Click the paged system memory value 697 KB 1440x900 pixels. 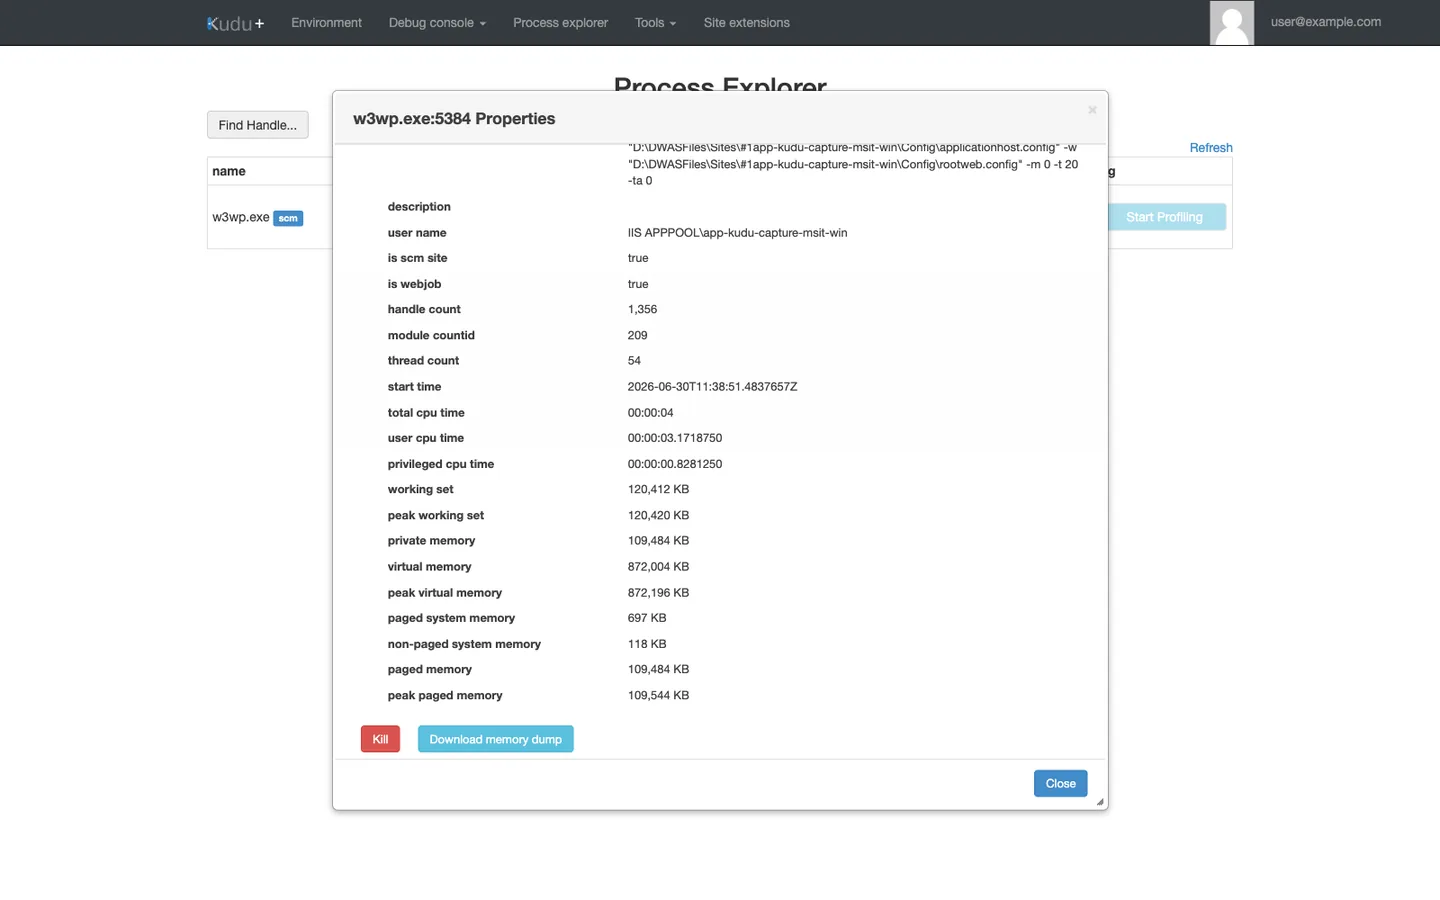pos(647,619)
